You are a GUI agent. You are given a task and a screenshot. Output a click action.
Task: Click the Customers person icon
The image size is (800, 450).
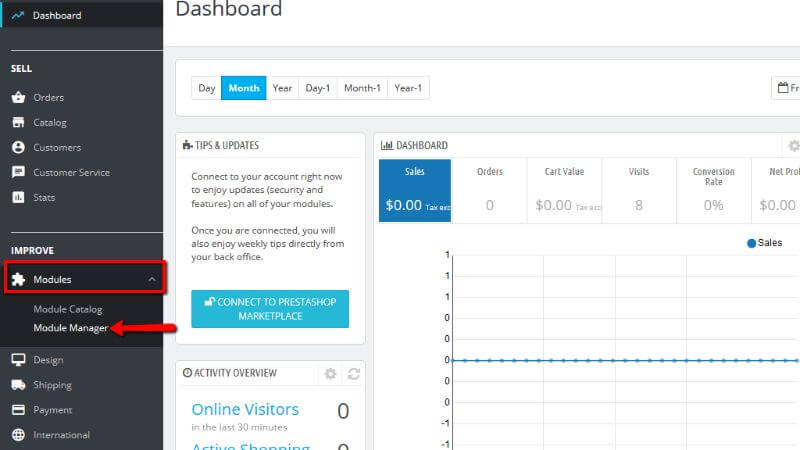click(x=18, y=147)
